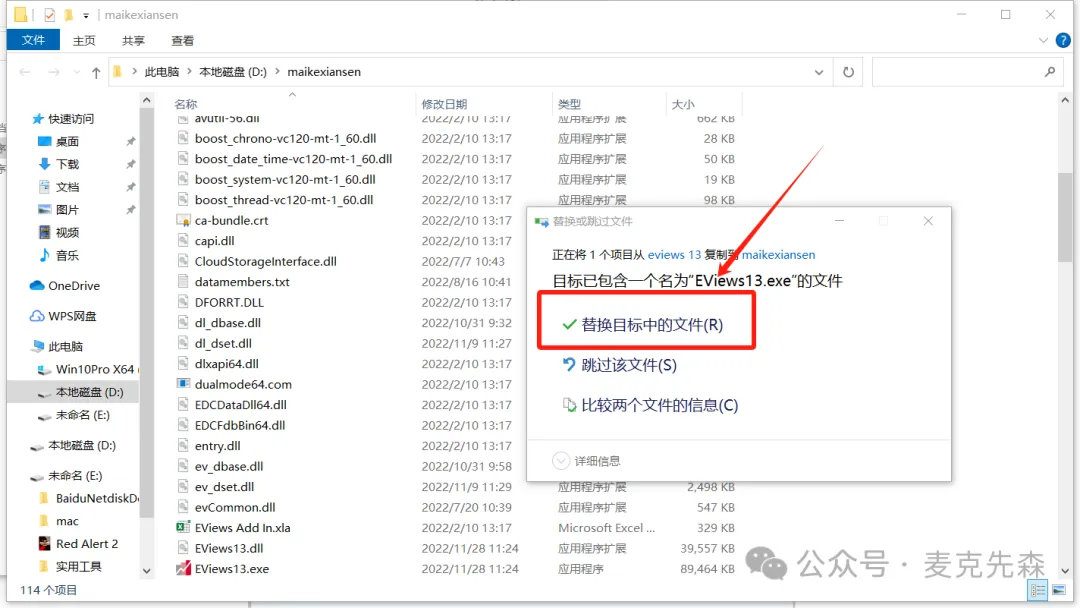
Task: Open the 共享 ribbon tab
Action: coord(133,41)
